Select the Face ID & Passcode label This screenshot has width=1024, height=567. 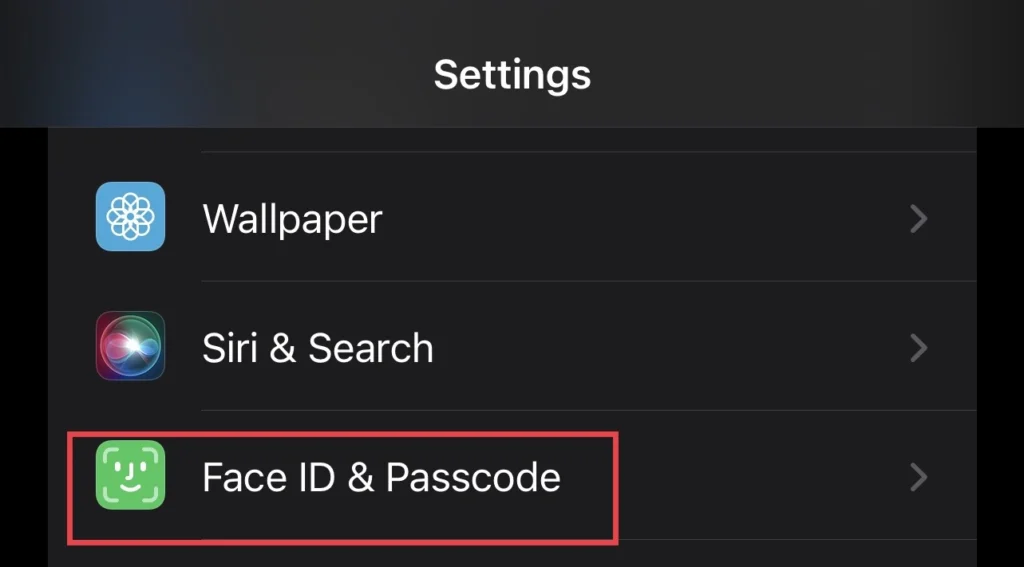tap(381, 477)
